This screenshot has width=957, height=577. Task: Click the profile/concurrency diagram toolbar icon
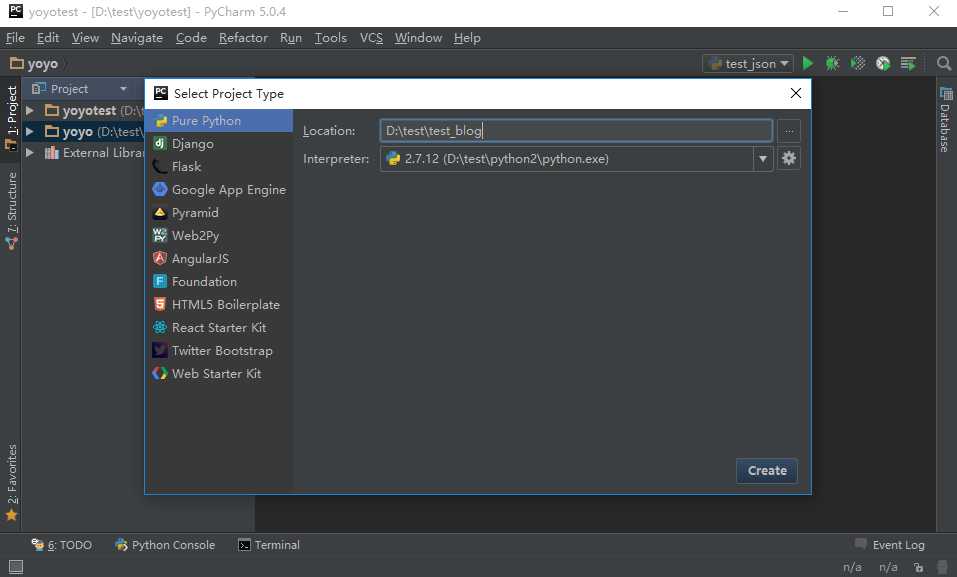(883, 64)
